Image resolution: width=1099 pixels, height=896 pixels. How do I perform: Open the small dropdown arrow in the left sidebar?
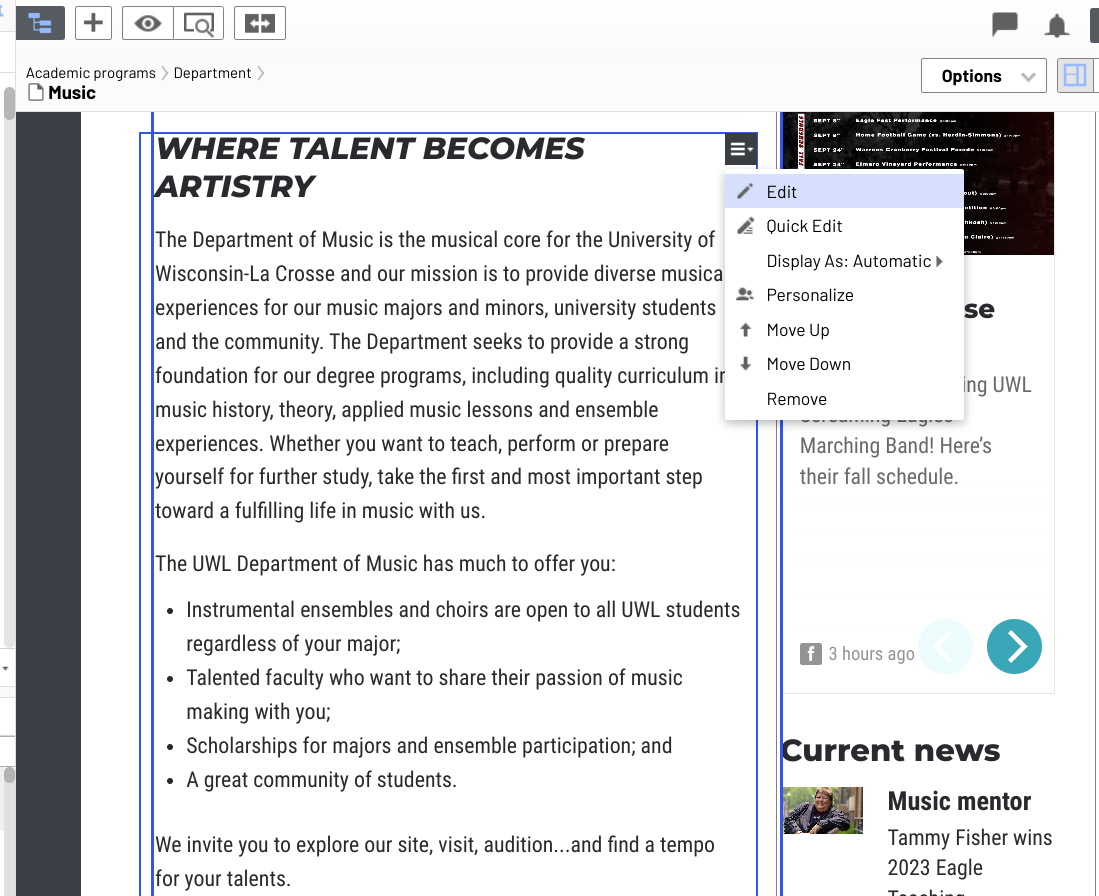click(7, 667)
